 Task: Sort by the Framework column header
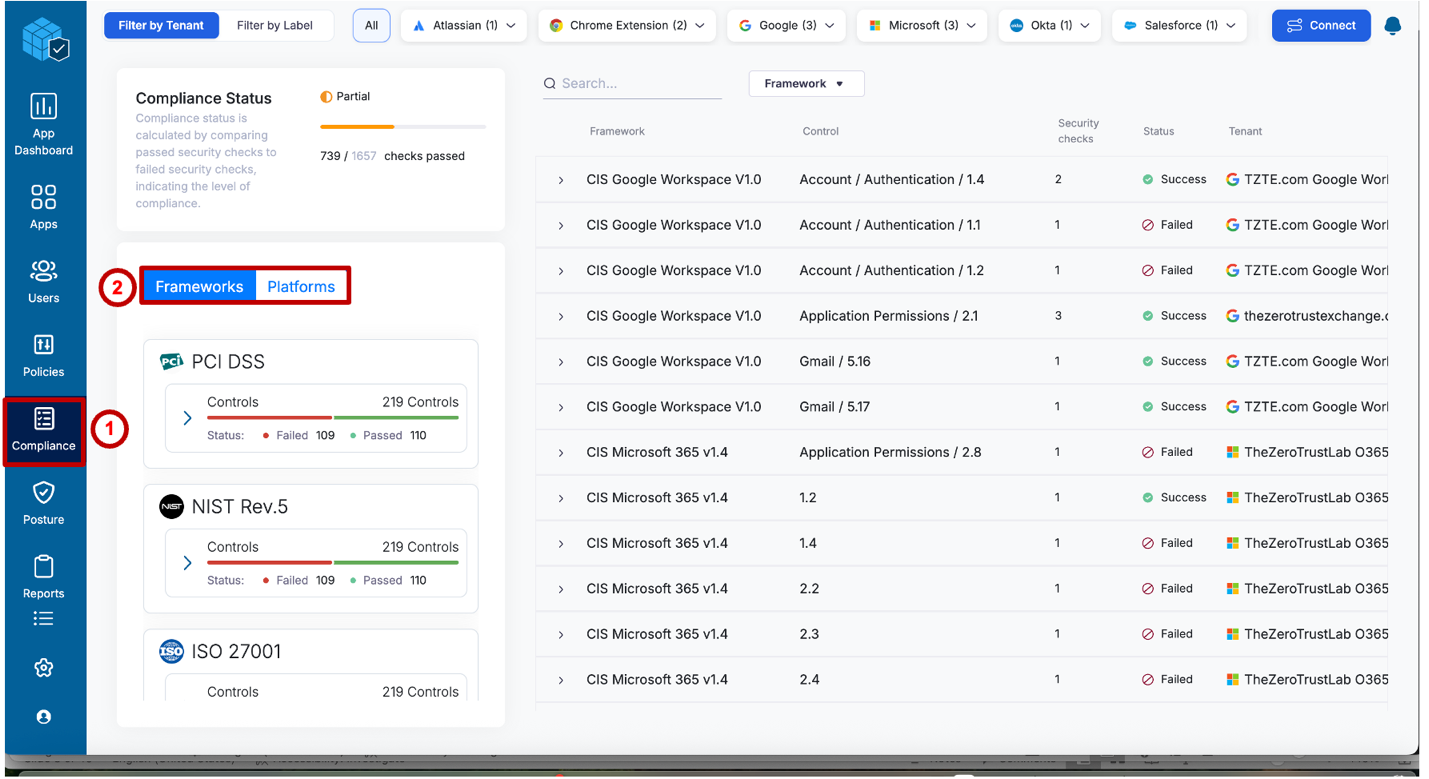617,131
